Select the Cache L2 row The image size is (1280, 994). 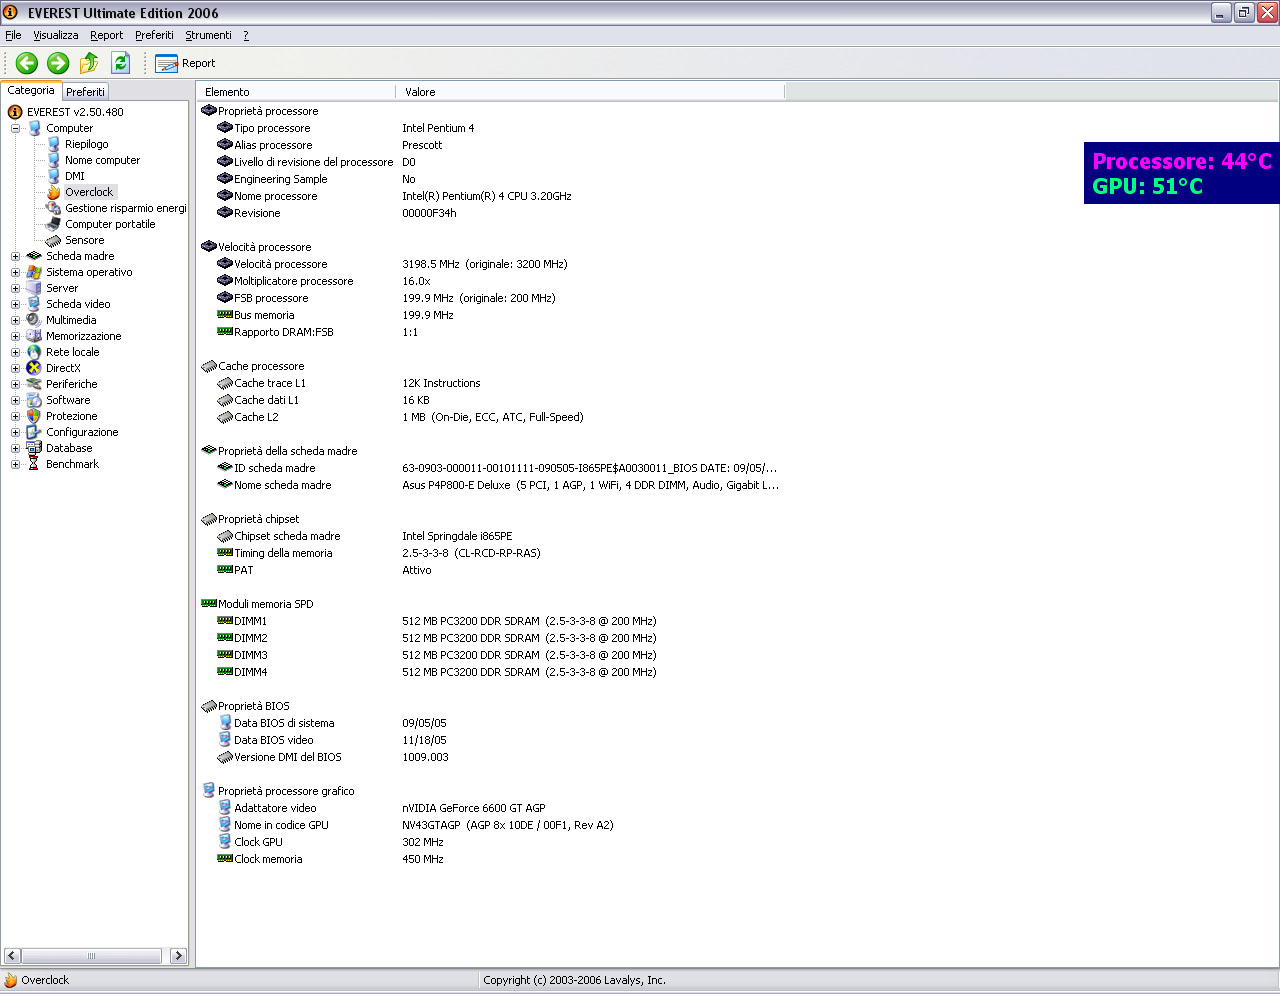[x=490, y=417]
